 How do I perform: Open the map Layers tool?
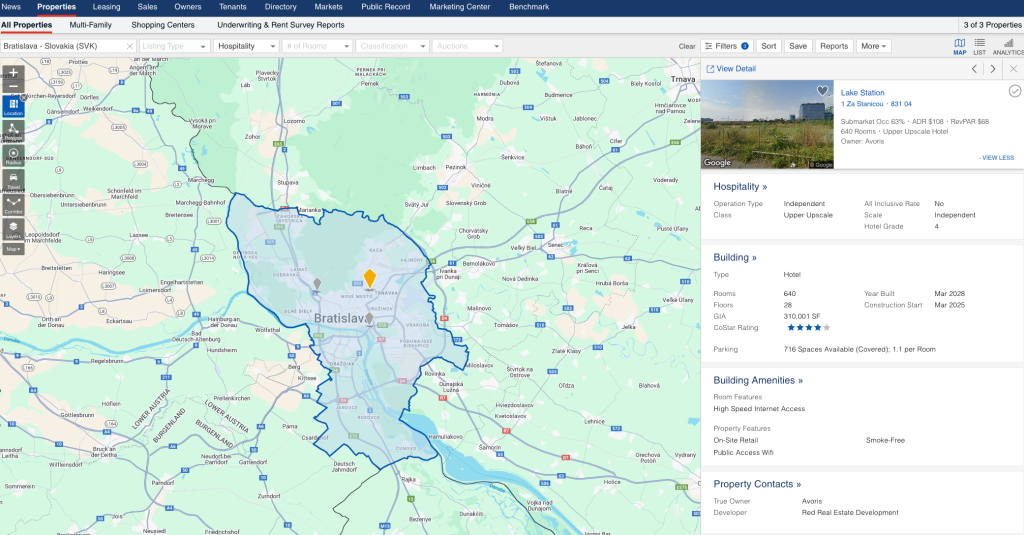pyautogui.click(x=13, y=229)
